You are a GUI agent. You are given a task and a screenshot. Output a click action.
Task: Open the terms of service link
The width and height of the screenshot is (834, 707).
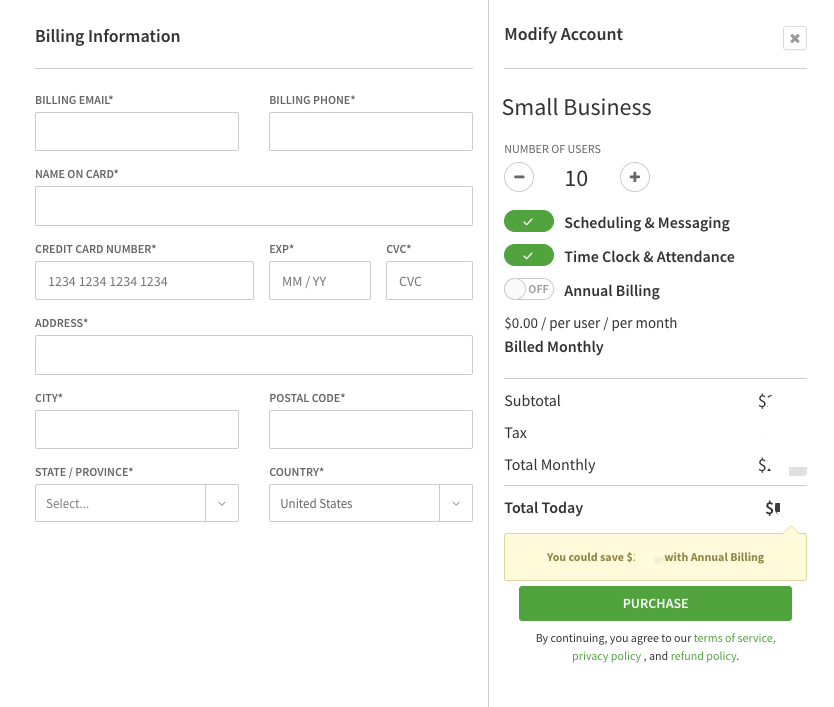pyautogui.click(x=734, y=638)
